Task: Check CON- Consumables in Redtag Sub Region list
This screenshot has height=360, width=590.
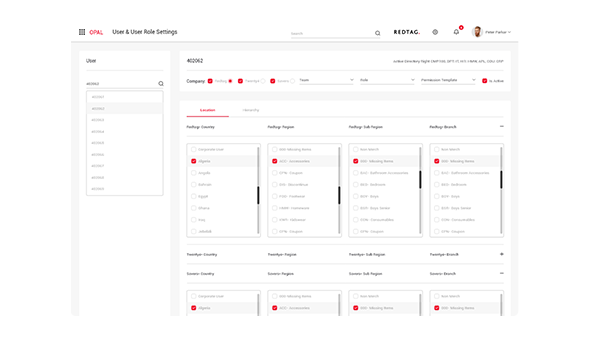Action: point(356,219)
